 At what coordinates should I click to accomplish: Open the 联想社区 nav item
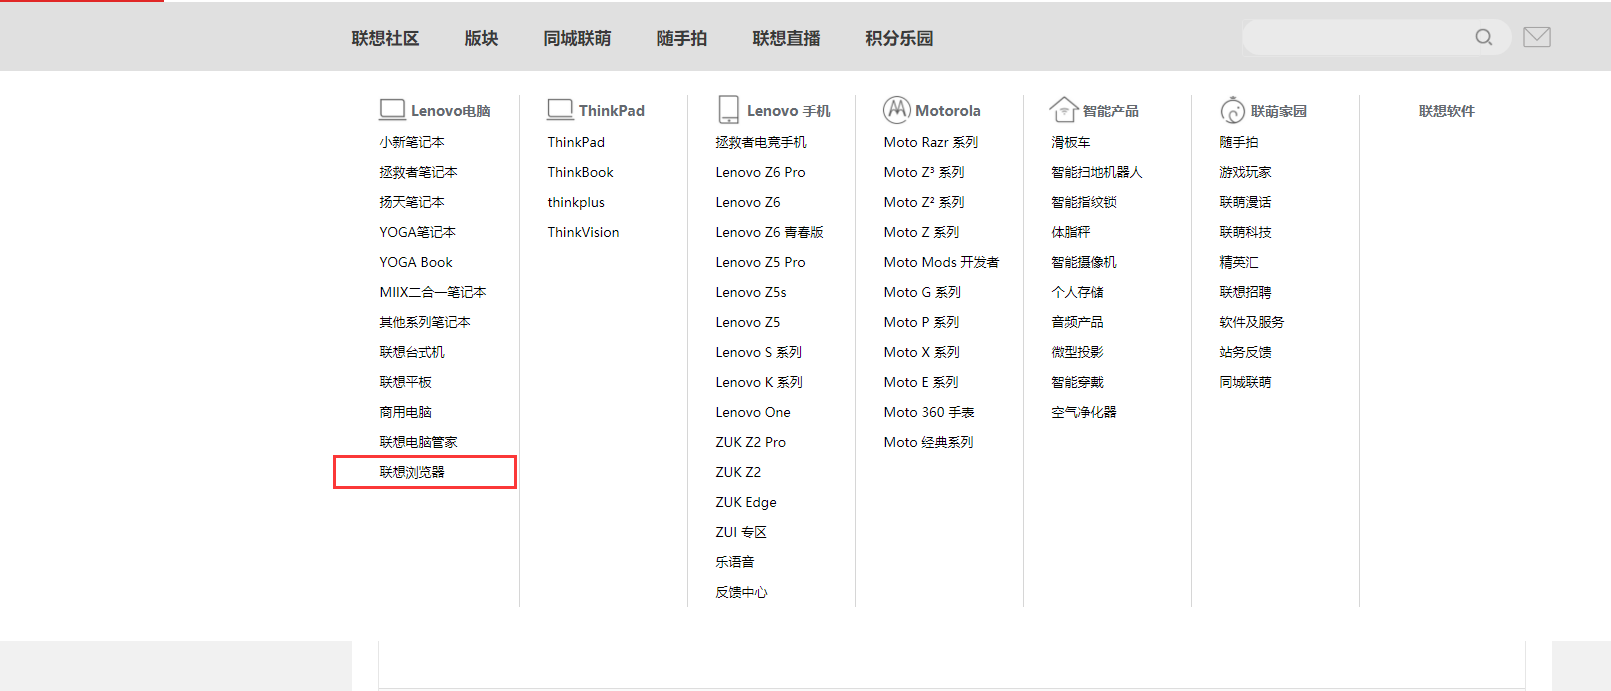[385, 38]
